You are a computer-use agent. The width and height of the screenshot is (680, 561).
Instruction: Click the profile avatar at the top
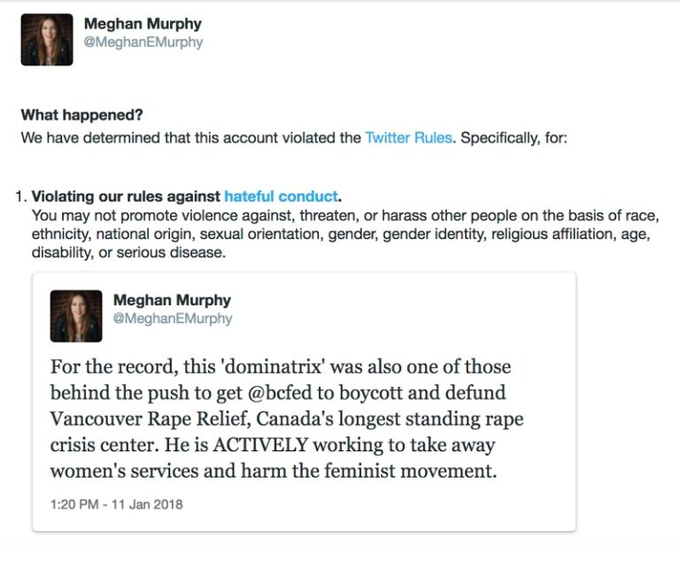click(47, 40)
